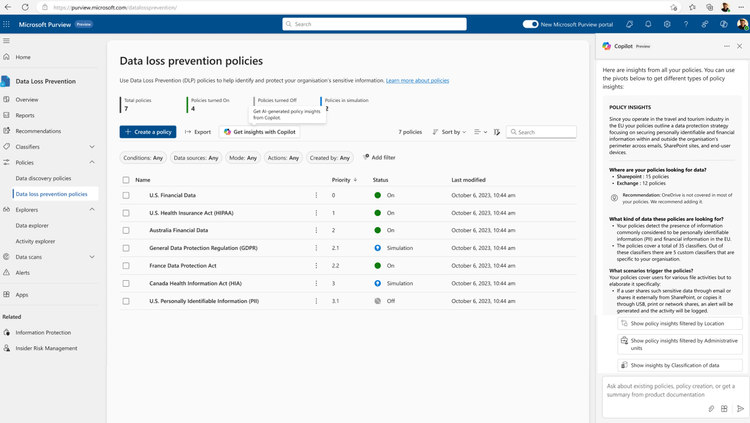Click the filter reset icon beside view options
The image size is (750, 423).
[496, 132]
